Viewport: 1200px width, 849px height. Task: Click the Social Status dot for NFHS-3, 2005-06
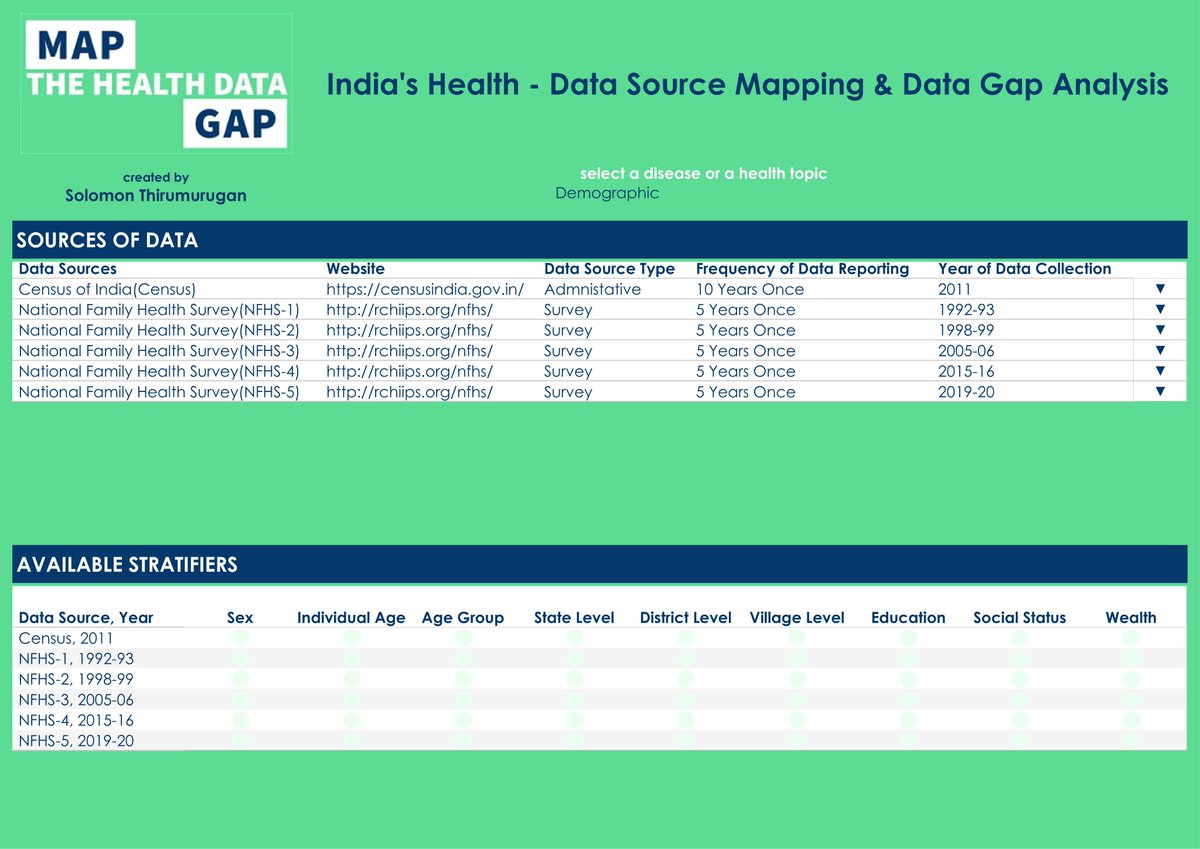[x=1020, y=700]
